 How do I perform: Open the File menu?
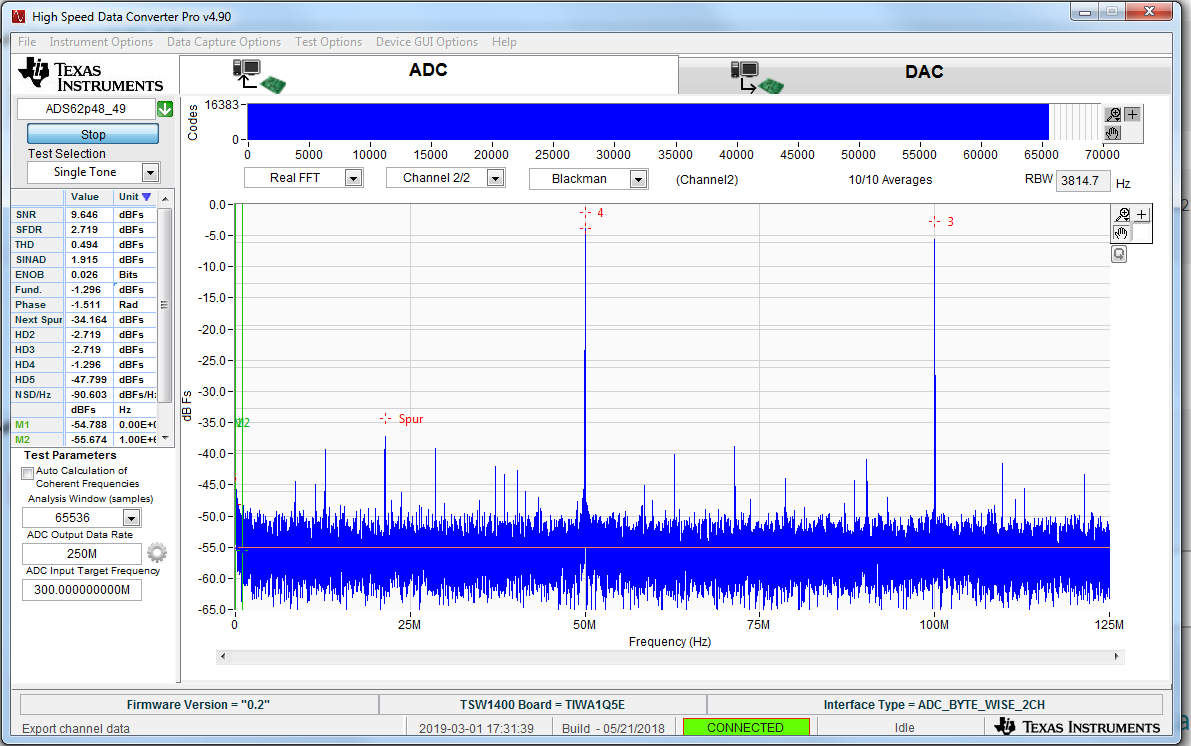[27, 42]
